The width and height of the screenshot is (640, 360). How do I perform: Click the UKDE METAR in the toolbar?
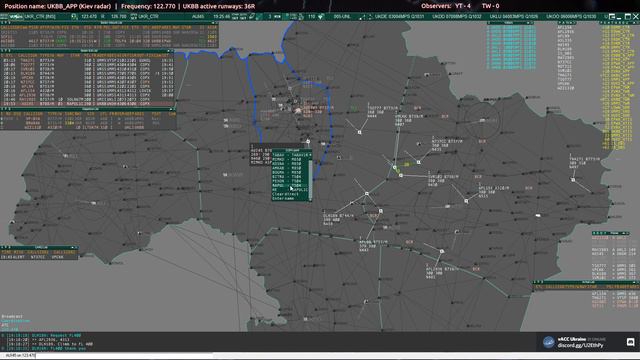(x=400, y=17)
